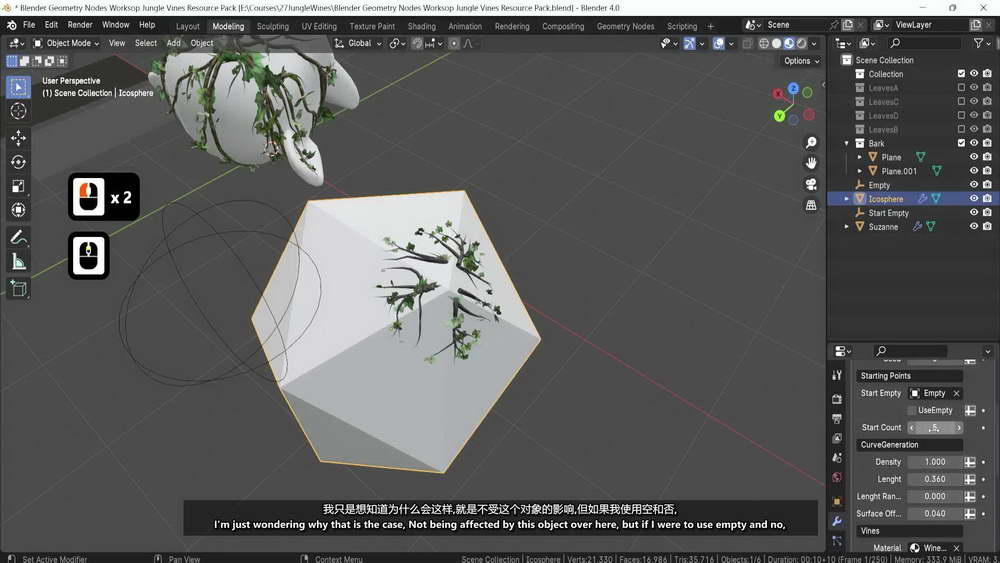
Task: Toggle X-ray display icon
Action: point(747,43)
